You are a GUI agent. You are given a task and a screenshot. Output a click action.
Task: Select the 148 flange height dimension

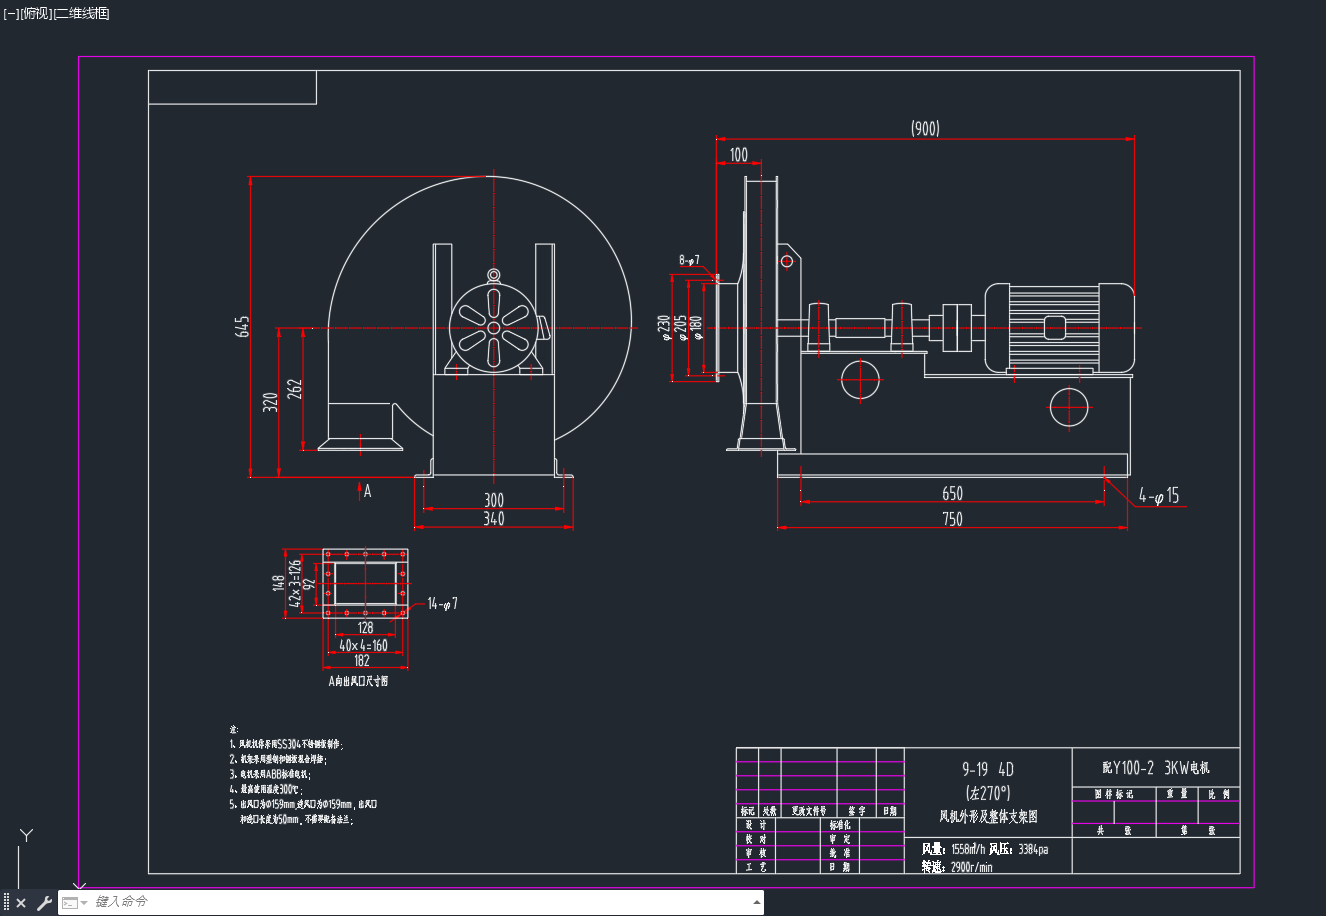(x=278, y=582)
